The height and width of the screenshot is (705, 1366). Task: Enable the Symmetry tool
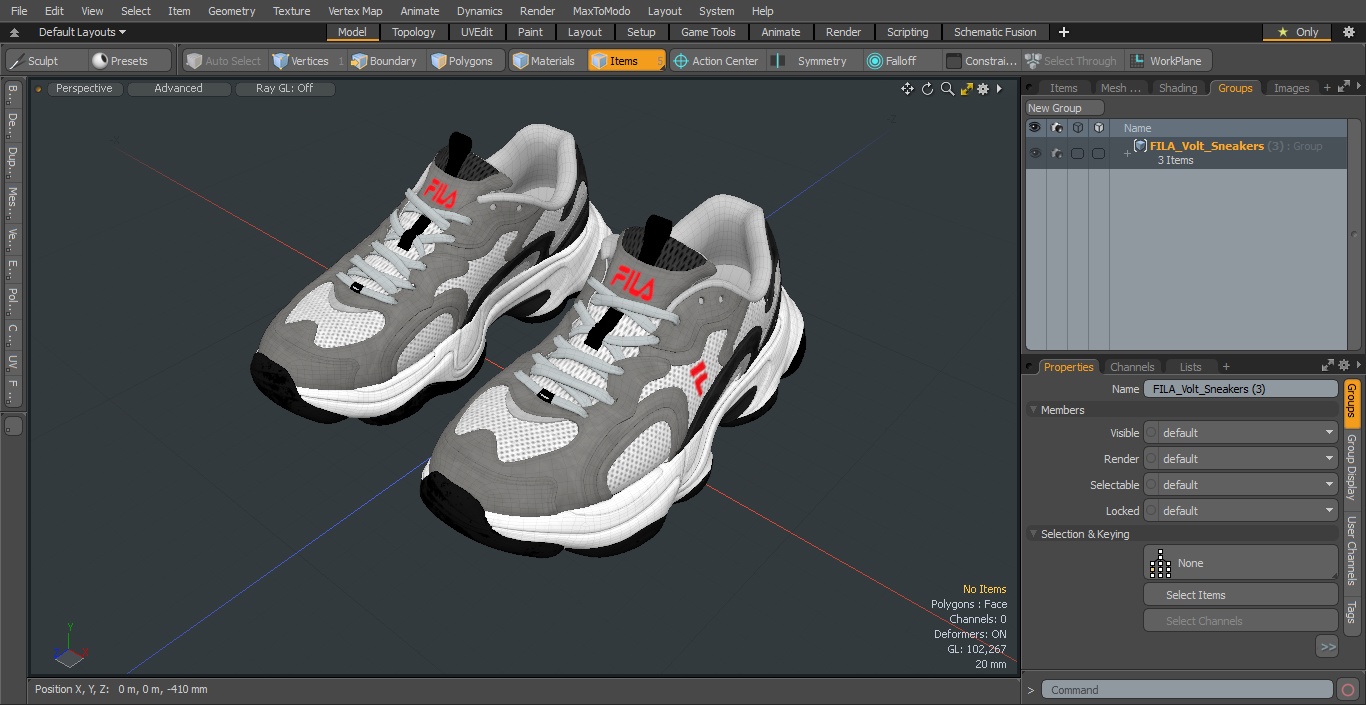(x=811, y=61)
